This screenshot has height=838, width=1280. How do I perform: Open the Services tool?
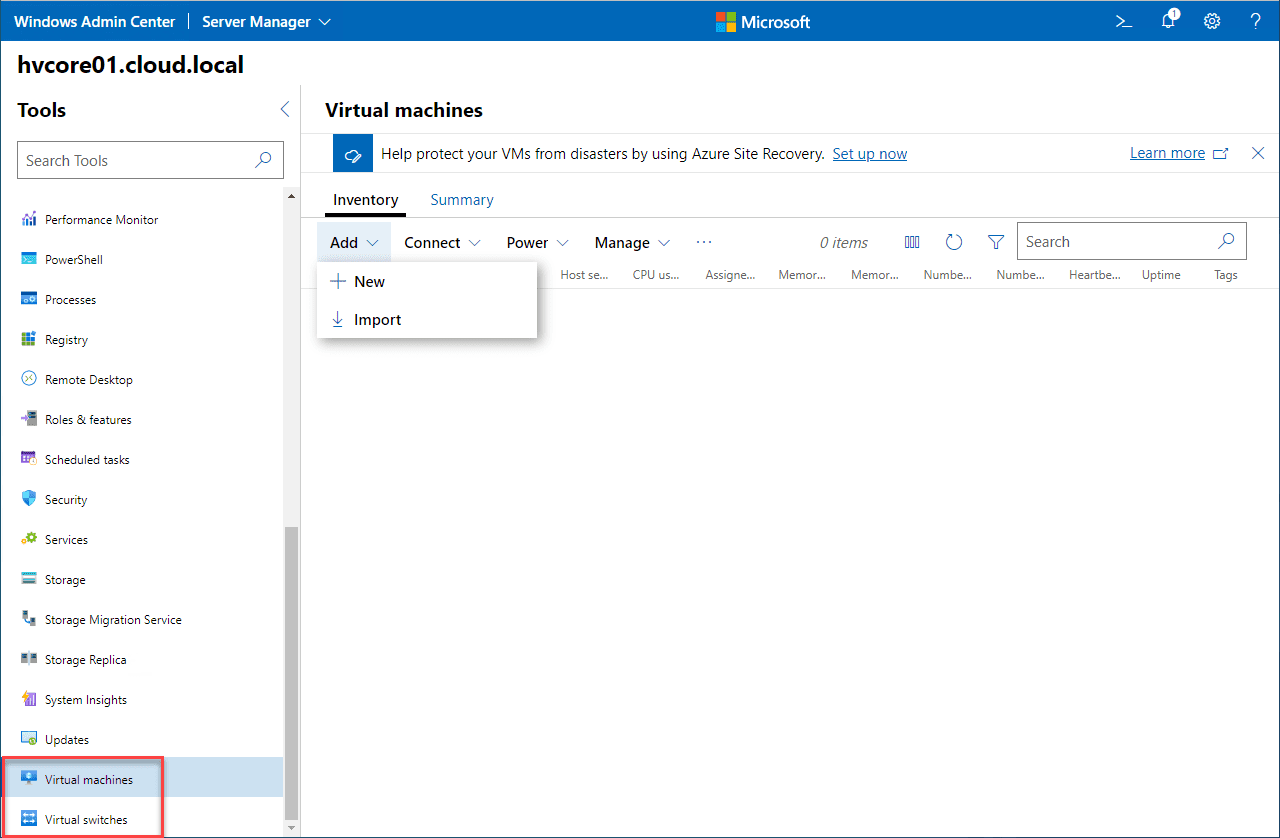point(142,540)
